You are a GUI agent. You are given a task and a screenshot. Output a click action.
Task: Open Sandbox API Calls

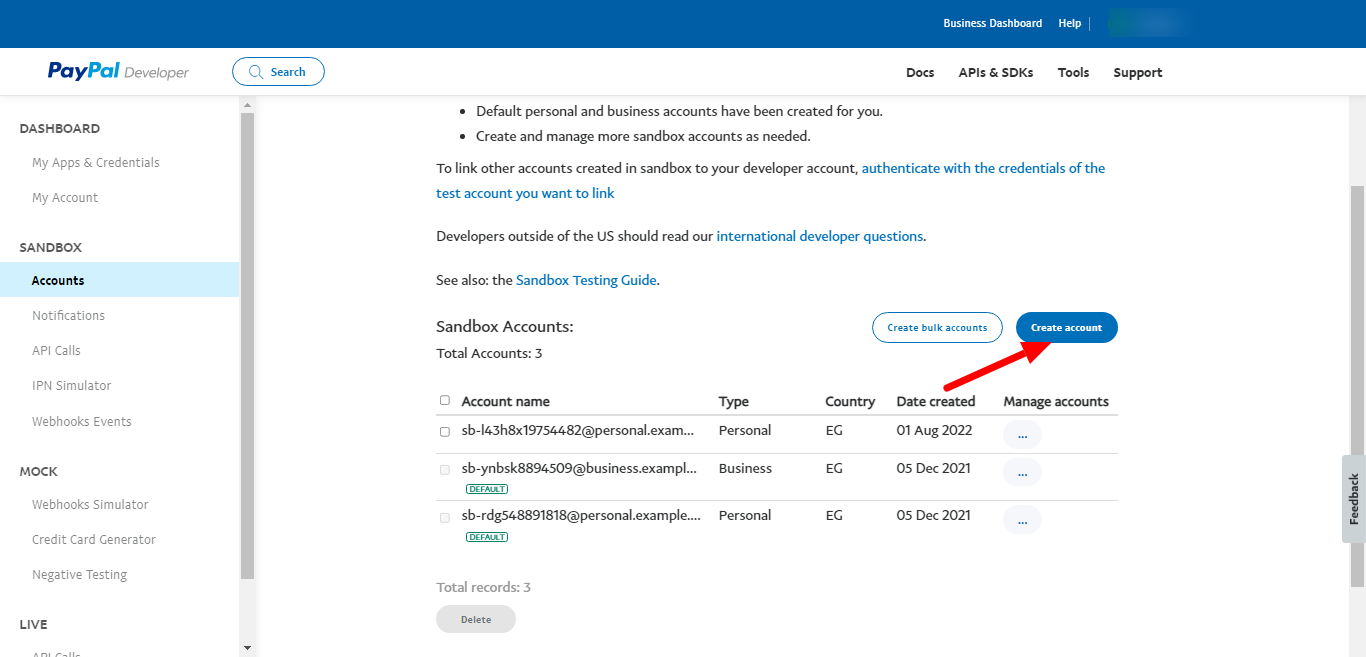[x=56, y=351]
